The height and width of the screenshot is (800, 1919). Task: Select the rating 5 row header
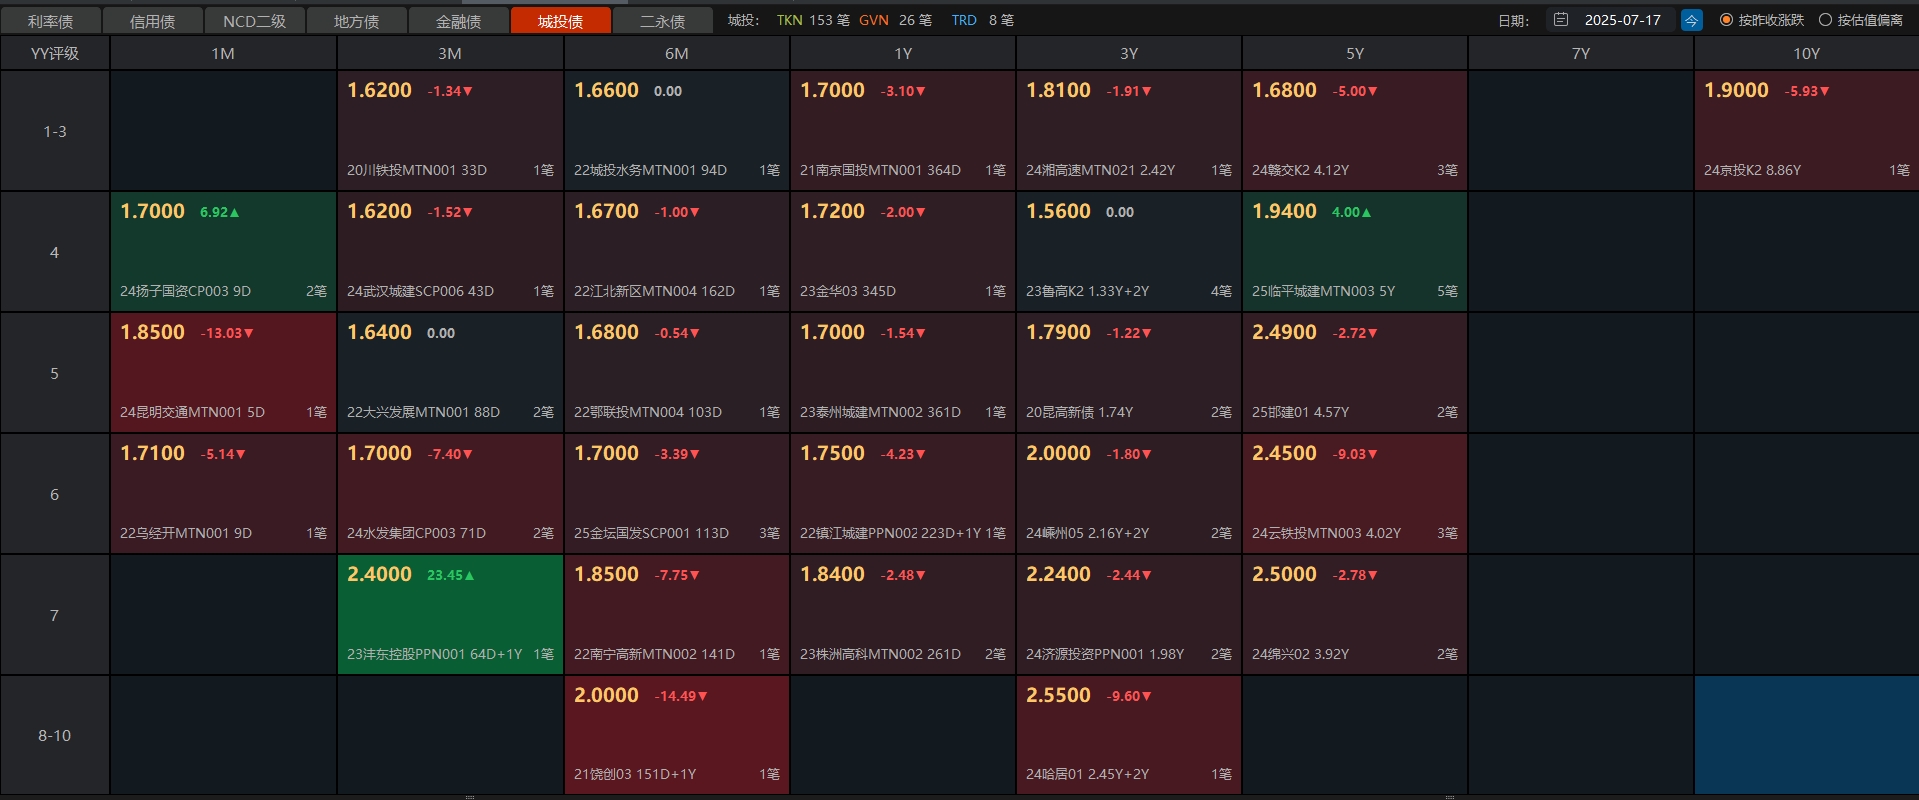tap(55, 373)
